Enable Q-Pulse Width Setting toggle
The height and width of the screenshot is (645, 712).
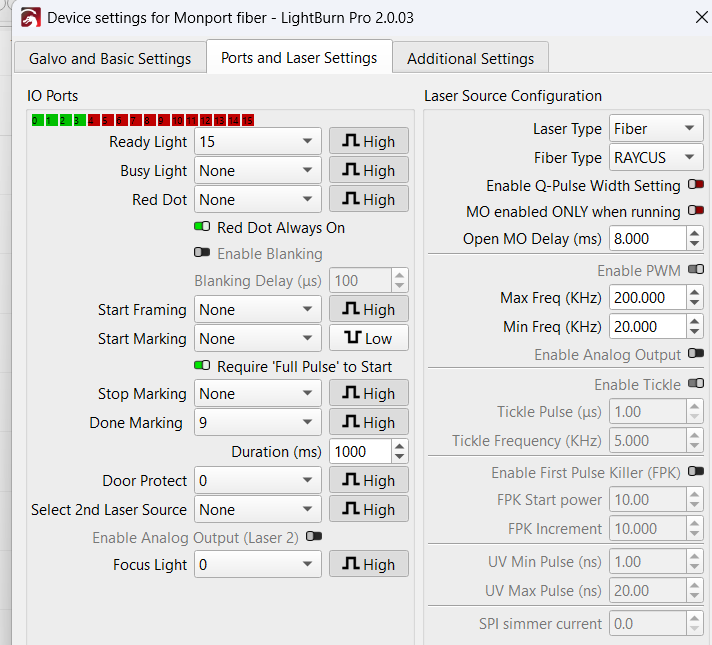696,185
